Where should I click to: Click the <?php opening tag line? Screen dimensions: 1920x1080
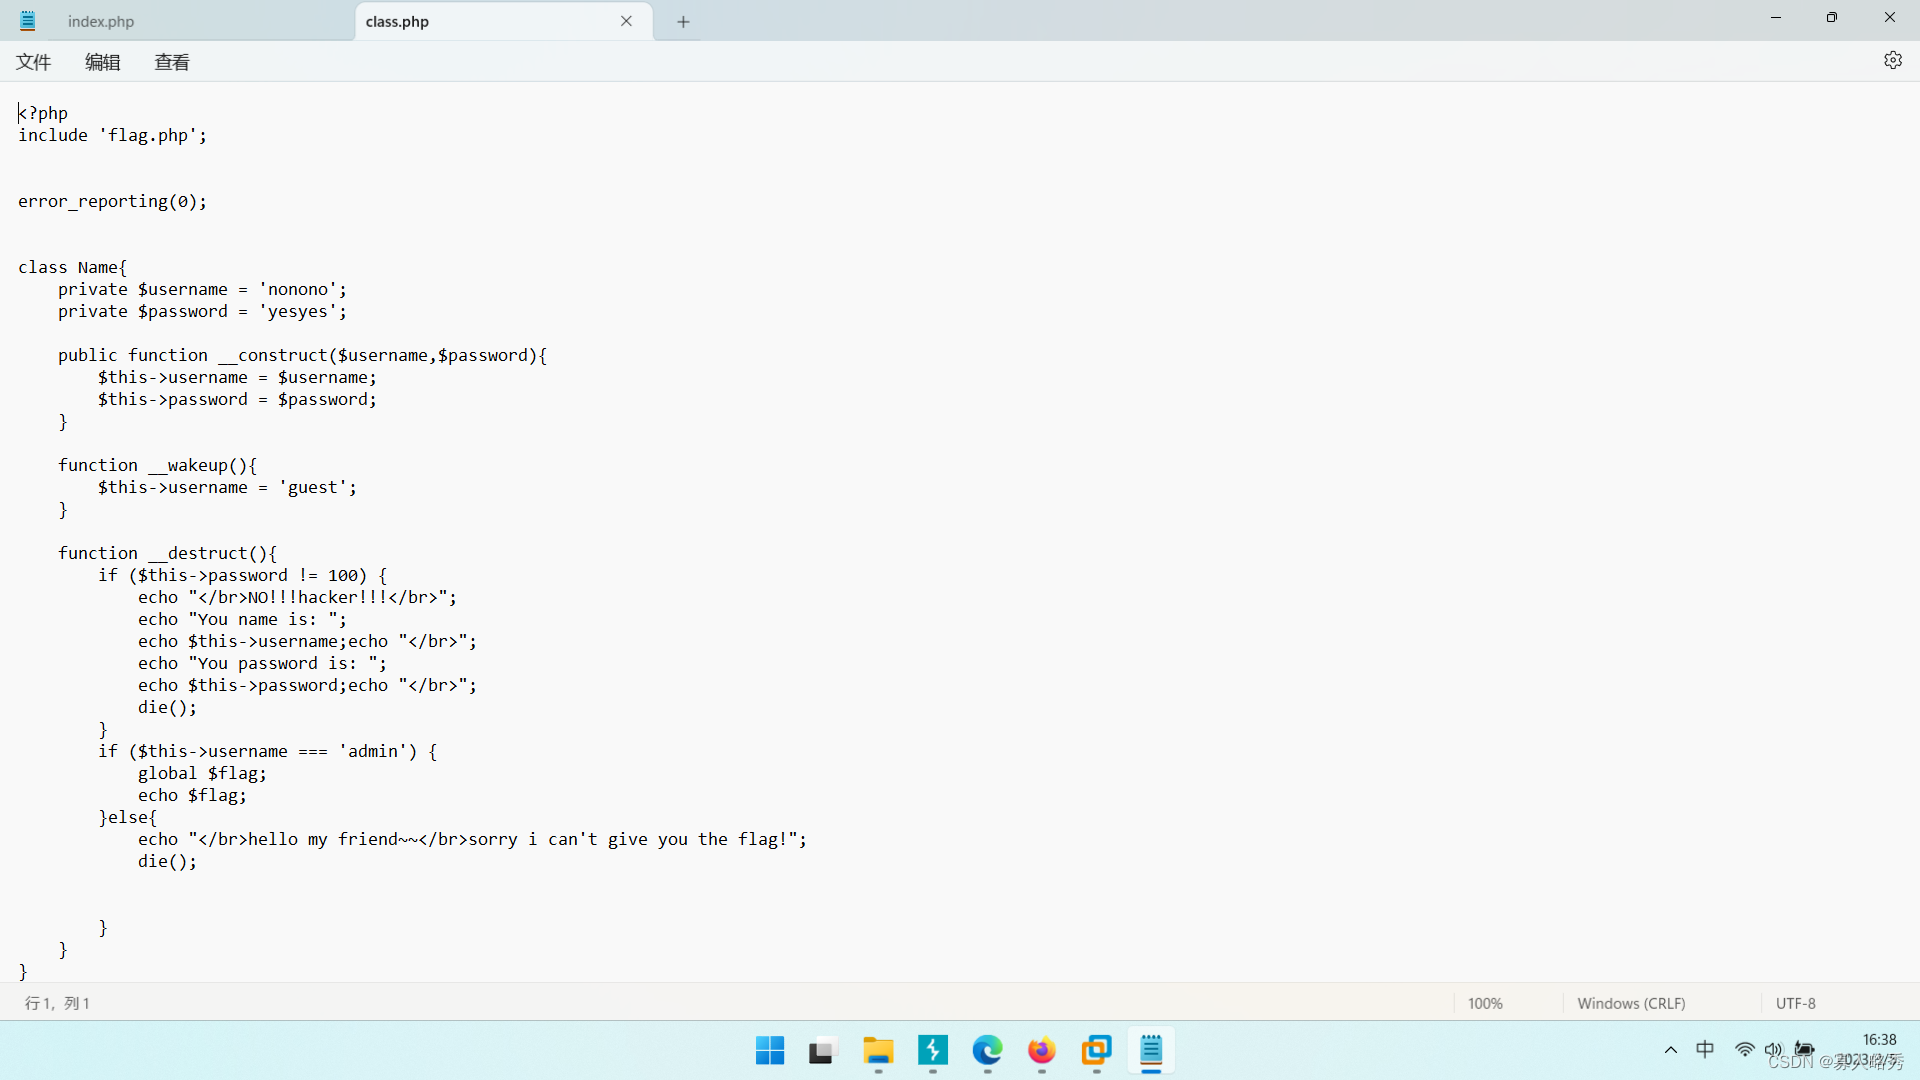[43, 113]
